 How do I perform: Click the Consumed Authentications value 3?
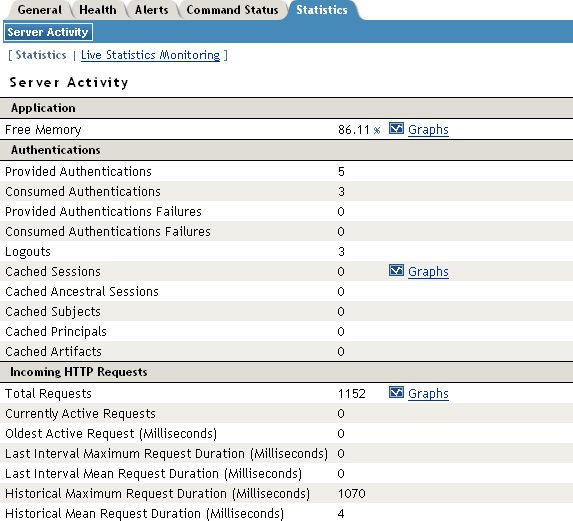point(341,192)
